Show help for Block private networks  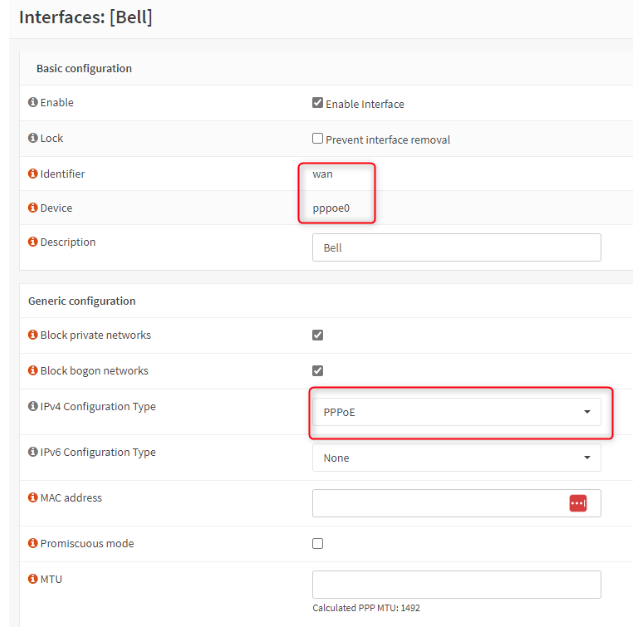[x=33, y=335]
